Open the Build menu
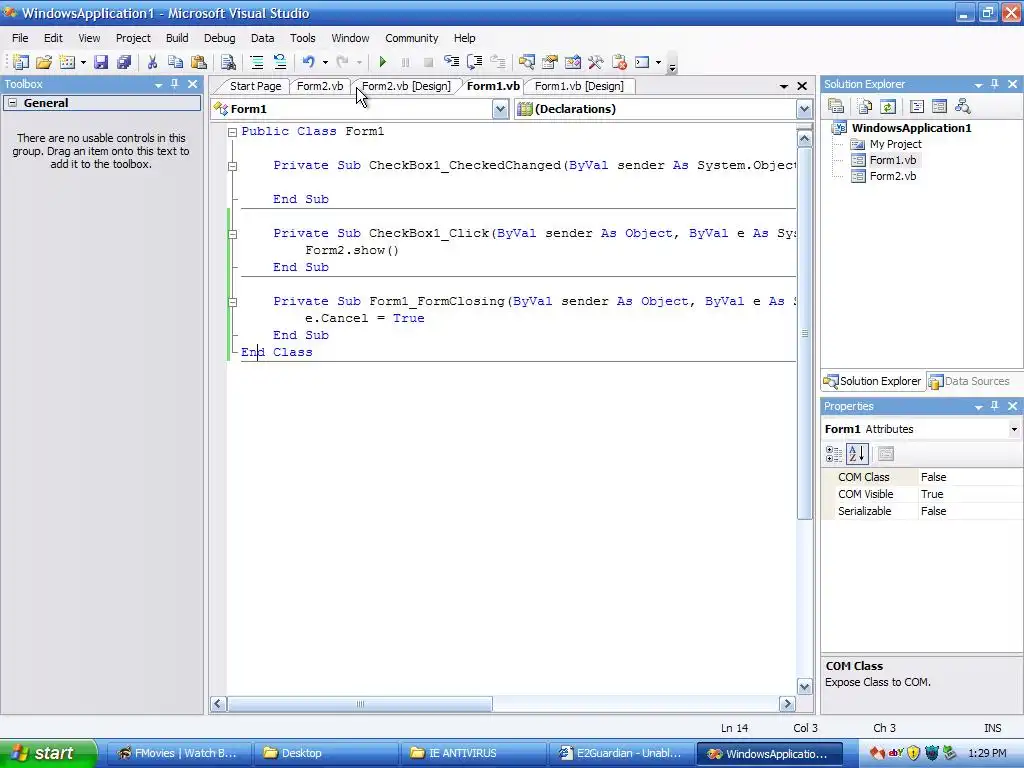Image resolution: width=1024 pixels, height=768 pixels. point(177,38)
